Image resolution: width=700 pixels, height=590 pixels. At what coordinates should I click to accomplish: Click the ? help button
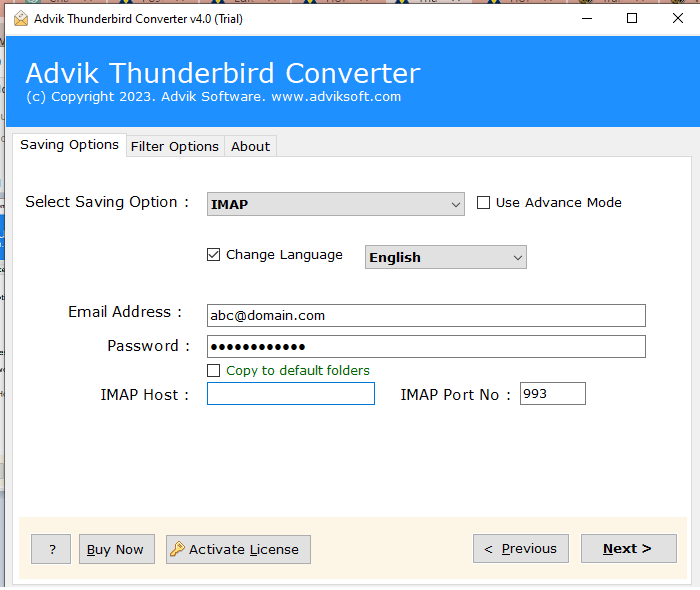click(x=51, y=549)
